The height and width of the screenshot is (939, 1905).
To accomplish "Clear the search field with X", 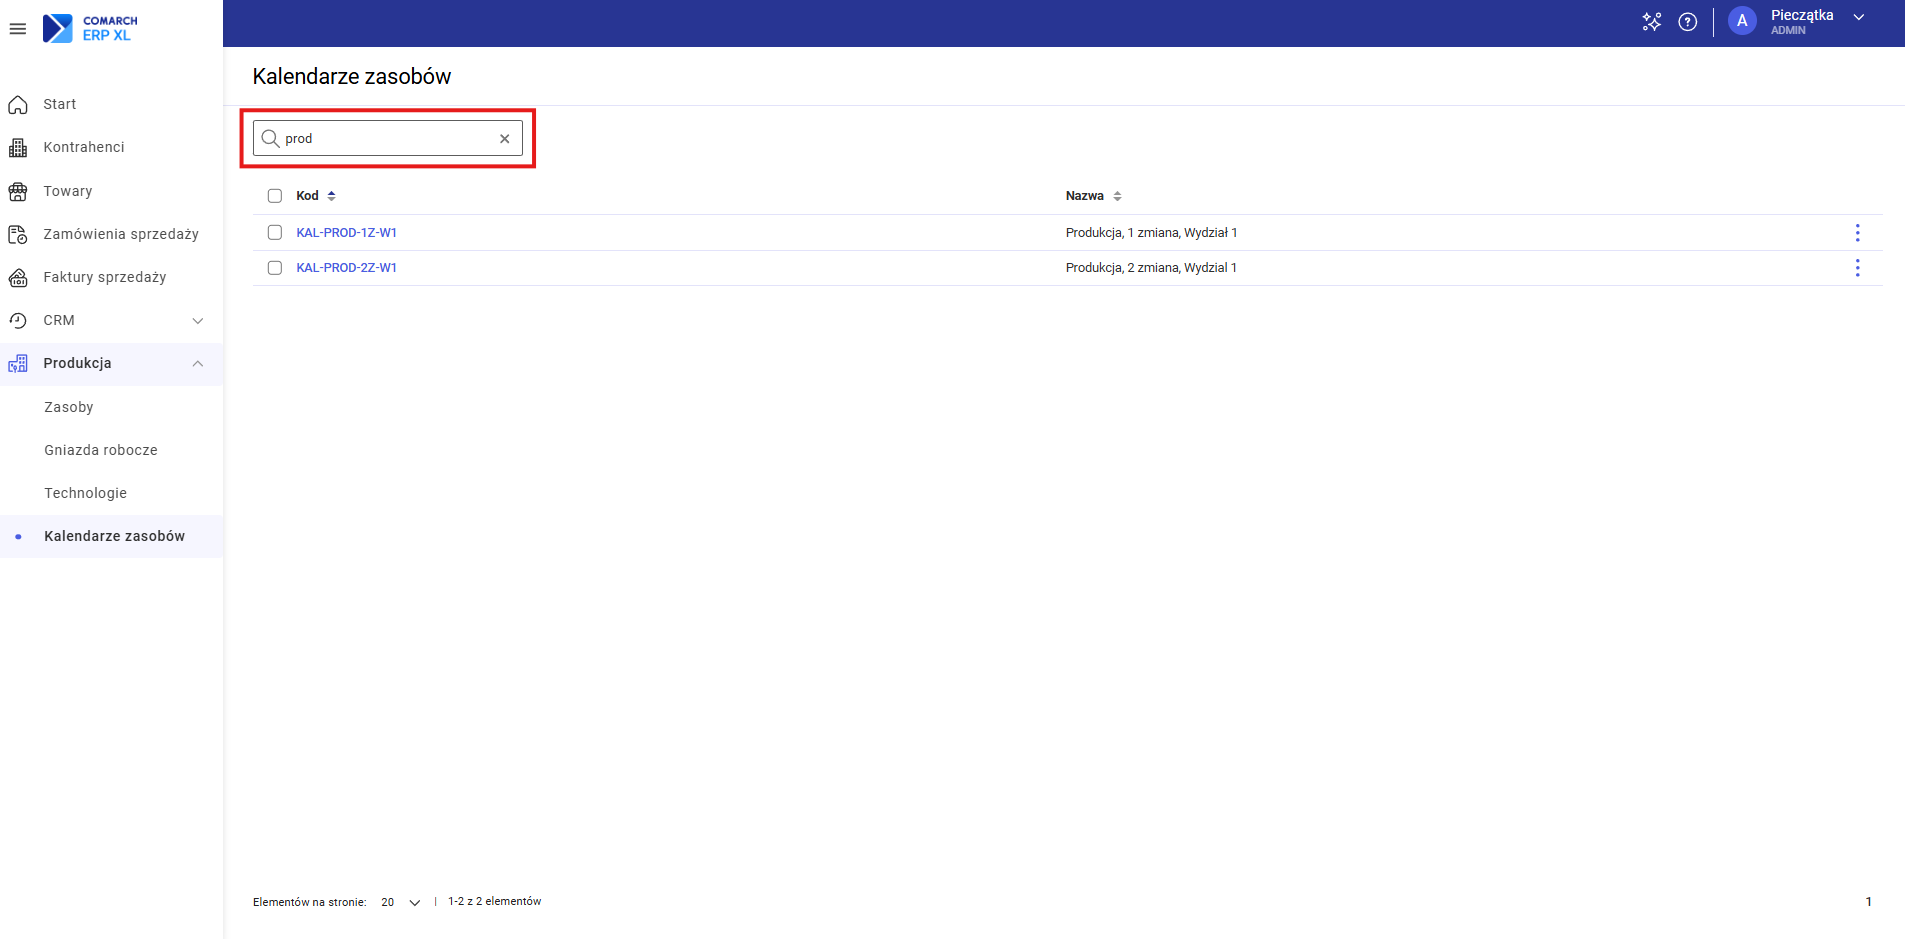I will tap(505, 139).
